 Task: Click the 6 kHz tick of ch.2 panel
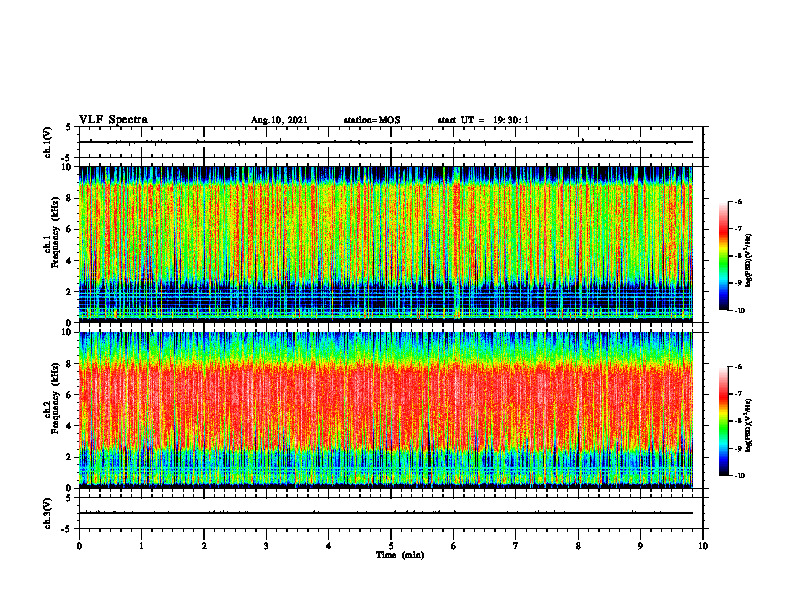click(70, 395)
